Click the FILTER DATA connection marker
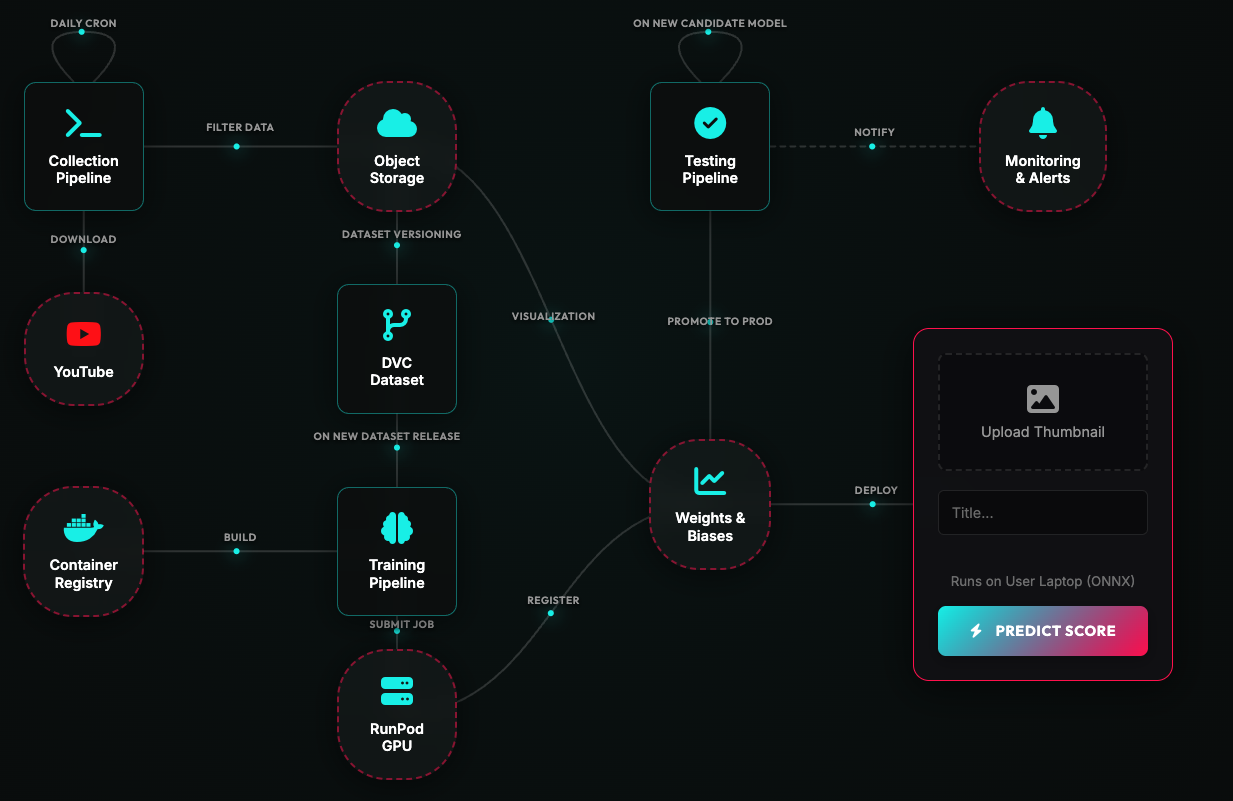 pos(236,146)
